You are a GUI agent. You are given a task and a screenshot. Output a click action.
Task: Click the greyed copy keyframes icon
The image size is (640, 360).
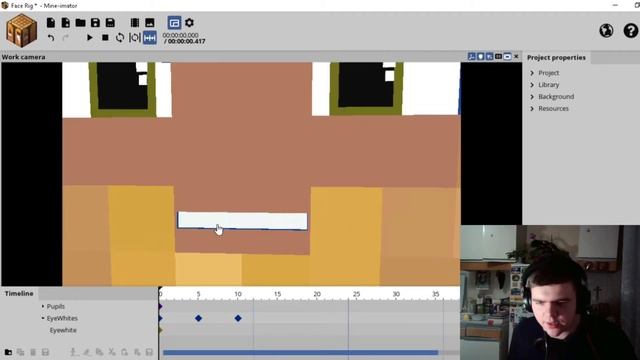pyautogui.click(x=99, y=352)
